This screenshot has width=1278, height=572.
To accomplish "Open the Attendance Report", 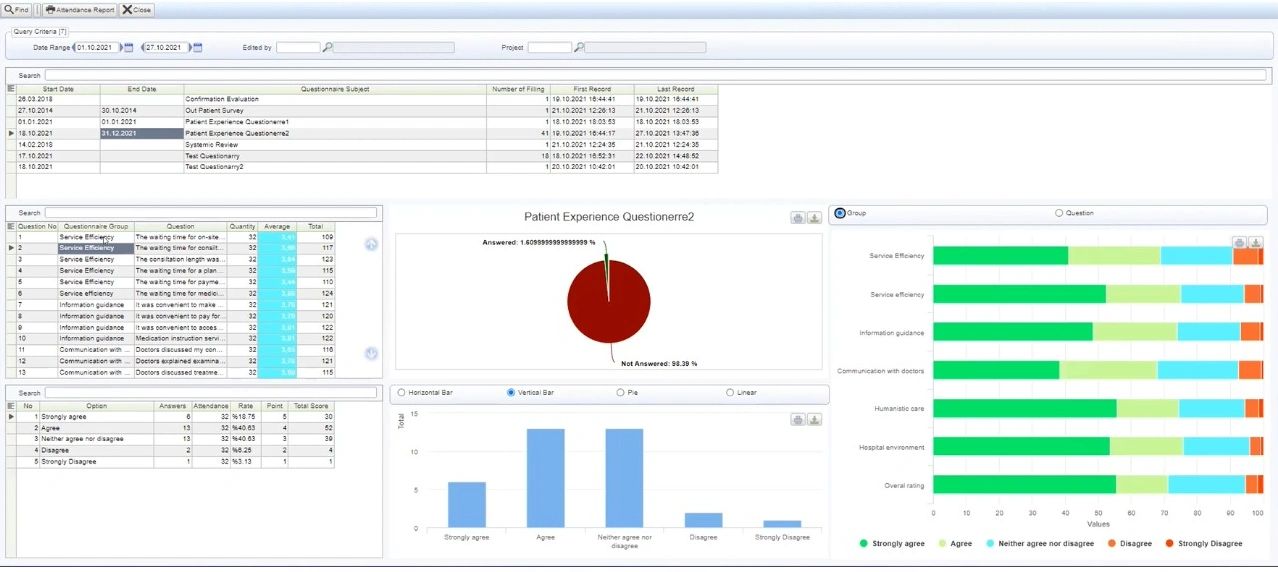I will pos(80,9).
